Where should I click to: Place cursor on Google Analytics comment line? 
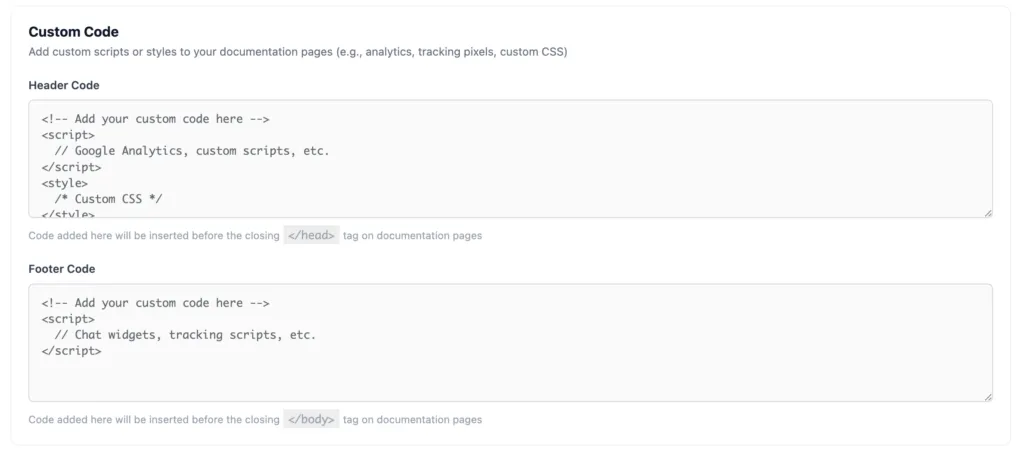[192, 151]
